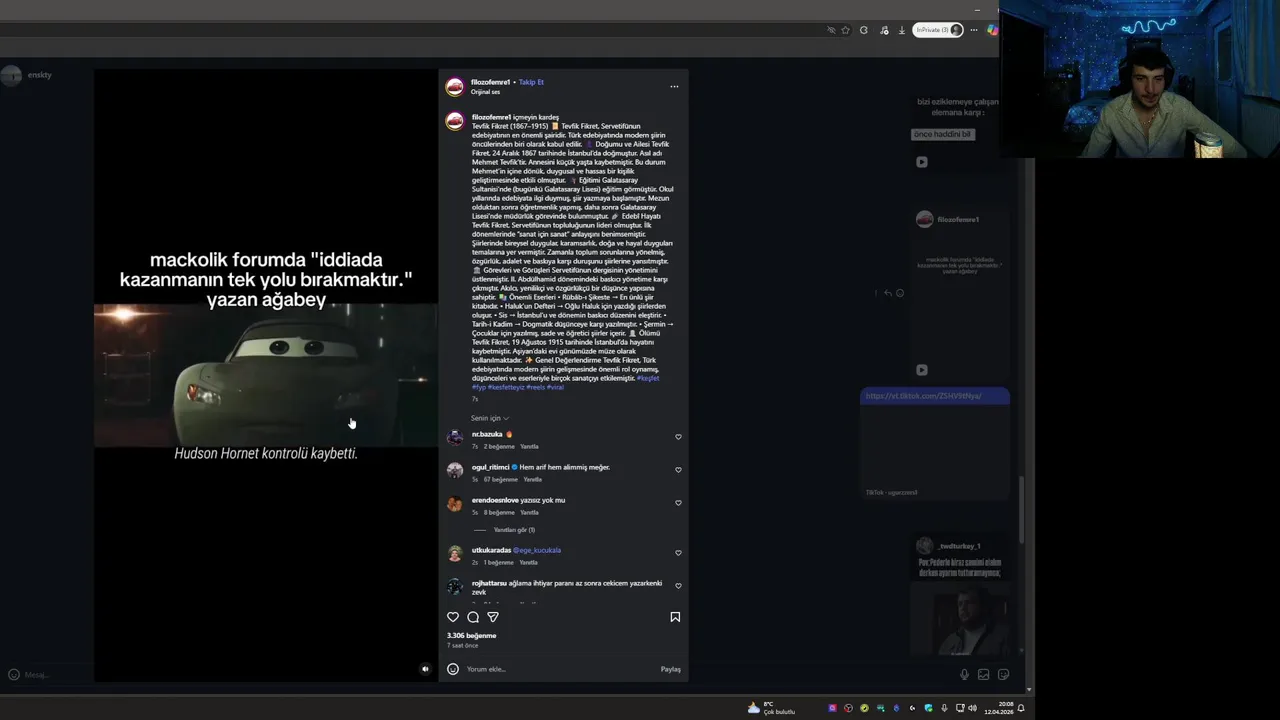Like nr.bazuka's comment
1280x720 pixels.
click(678, 437)
